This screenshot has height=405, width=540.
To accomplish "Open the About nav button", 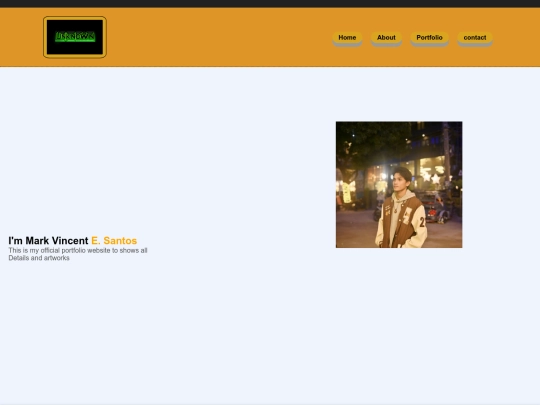I will click(x=386, y=38).
